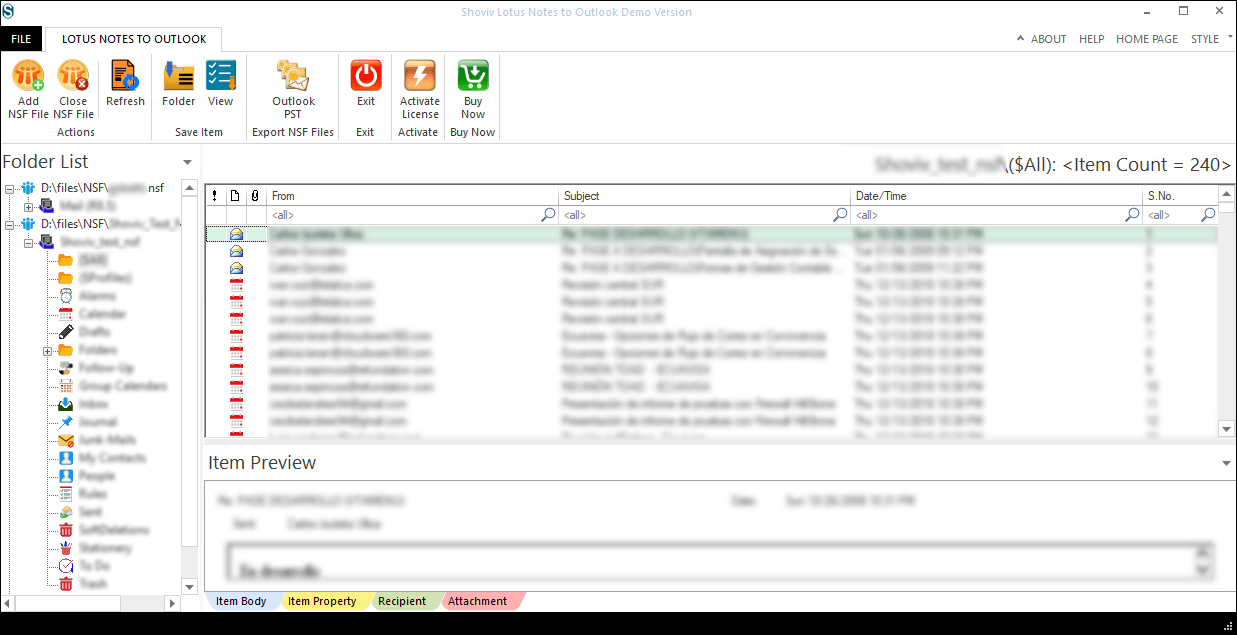This screenshot has height=635, width=1237.
Task: Select the Drafts pencil icon in tree
Action: click(x=65, y=332)
